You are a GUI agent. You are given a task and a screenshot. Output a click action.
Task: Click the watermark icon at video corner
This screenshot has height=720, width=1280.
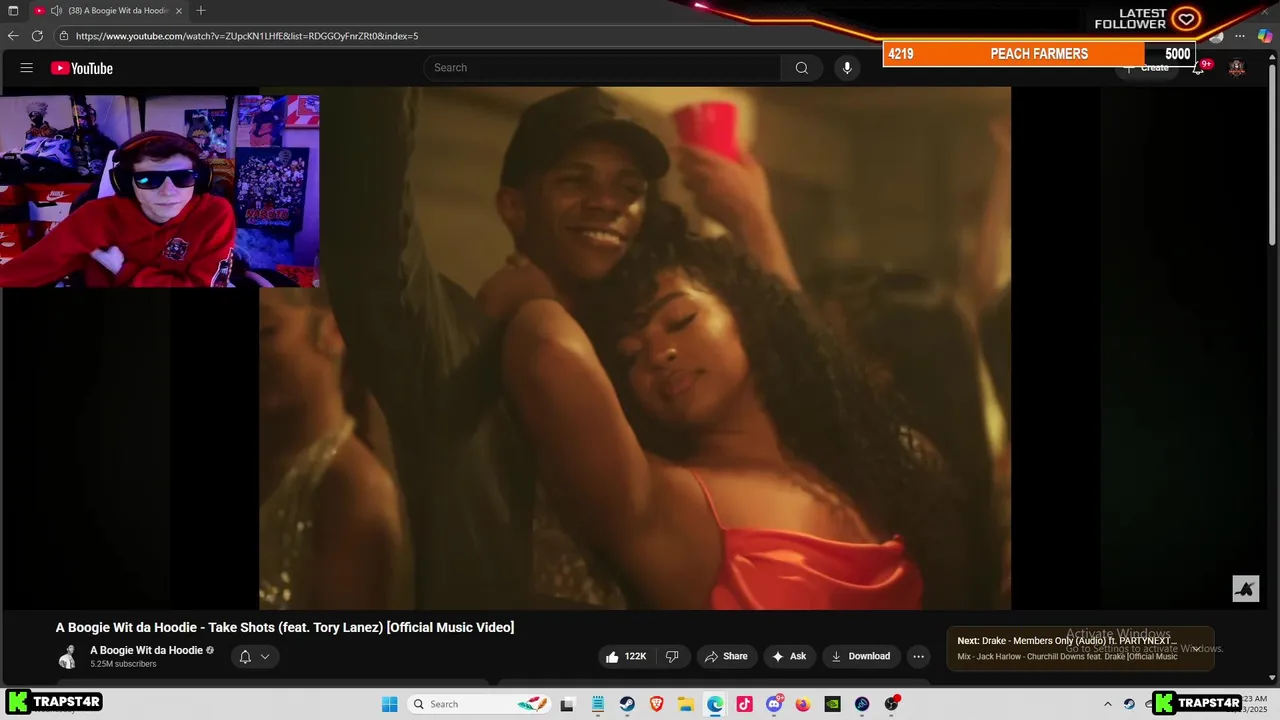[1245, 589]
